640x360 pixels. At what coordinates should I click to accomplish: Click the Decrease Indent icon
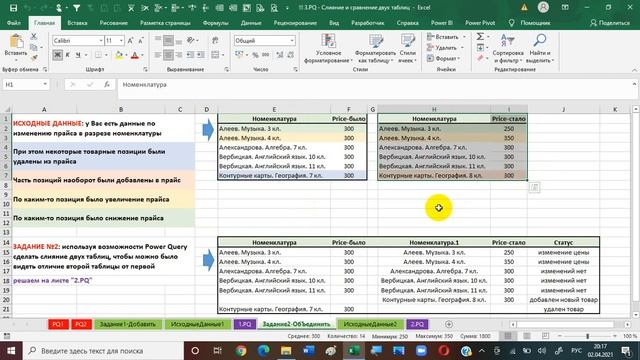click(x=190, y=55)
